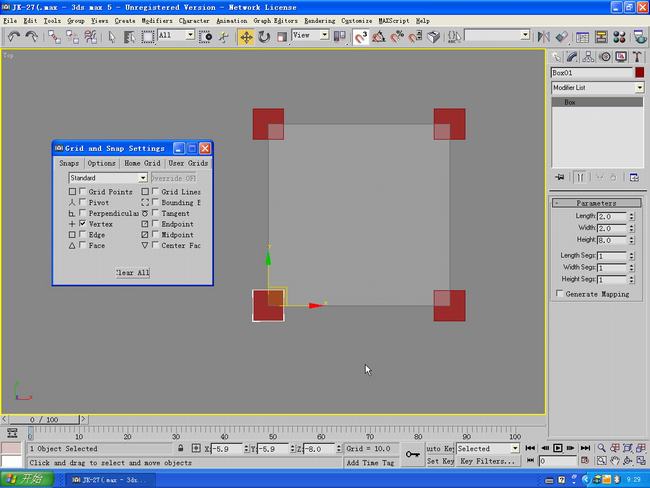Open the Modifiers menu
This screenshot has height=488, width=650.
[x=157, y=20]
